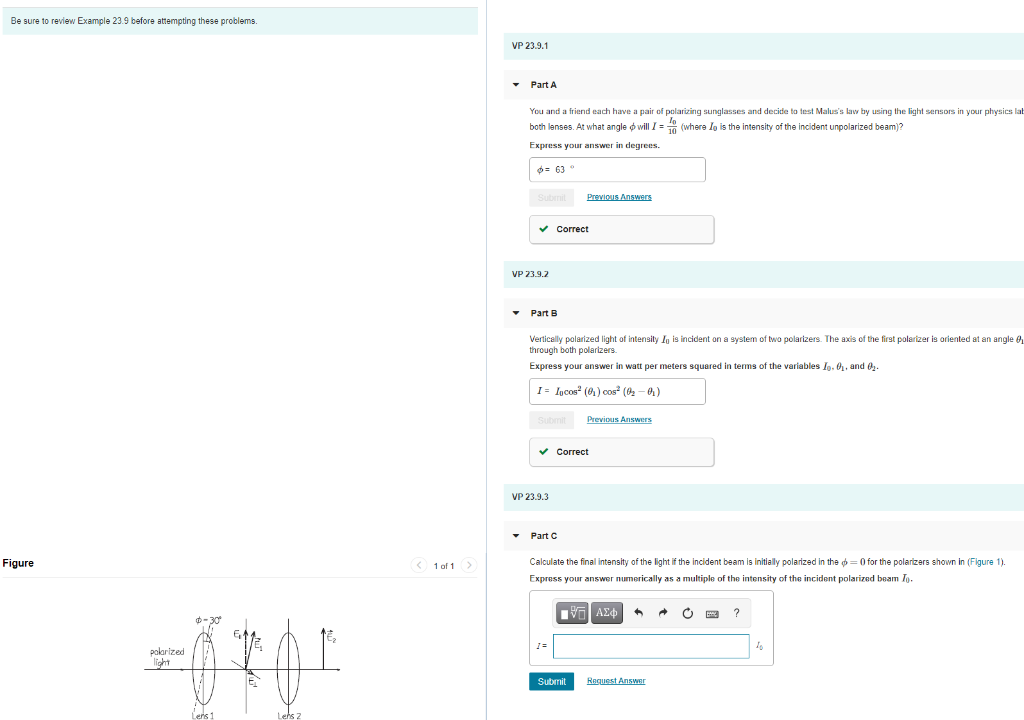Screen dimensions: 1024x720
Task: Click inside the I= answer input field
Action: [x=651, y=646]
